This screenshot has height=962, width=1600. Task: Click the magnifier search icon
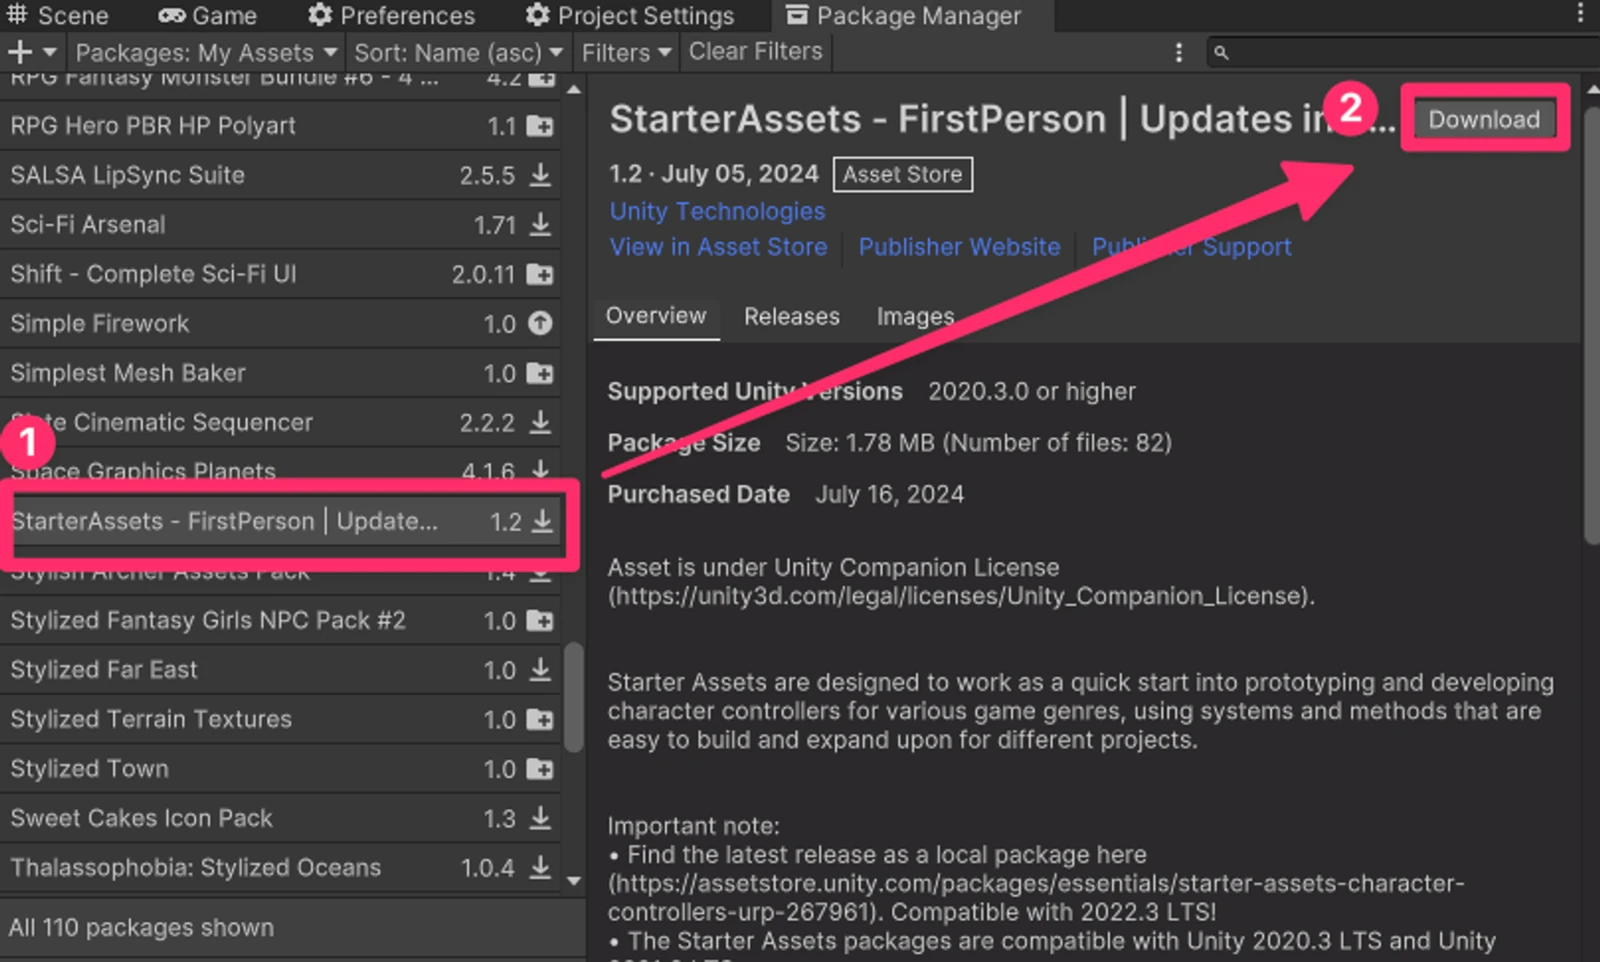tap(1221, 52)
